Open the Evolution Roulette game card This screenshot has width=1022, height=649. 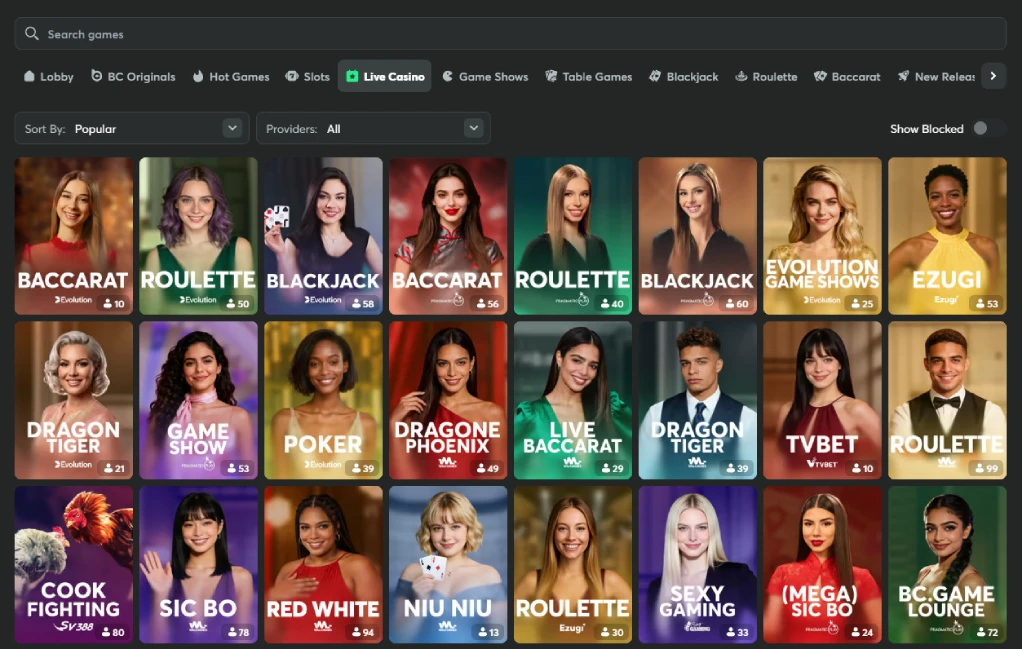(x=198, y=236)
